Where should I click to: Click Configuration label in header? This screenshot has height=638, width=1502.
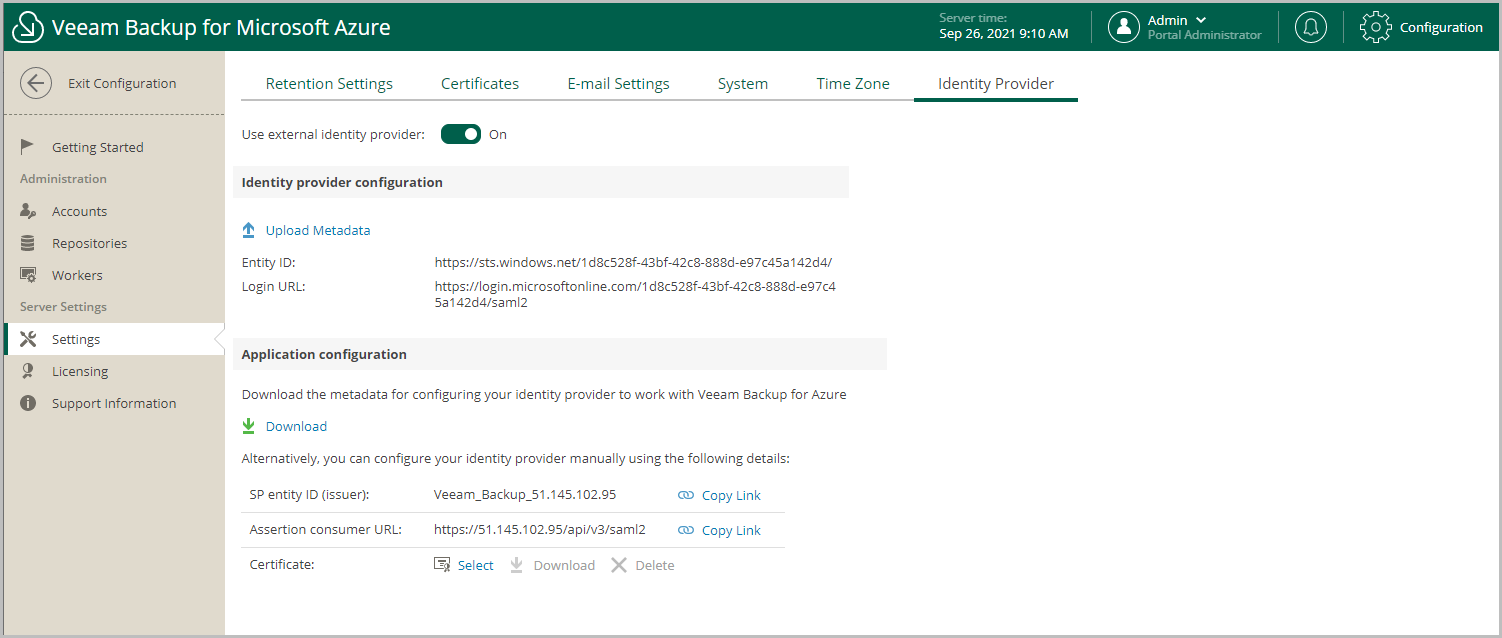1441,27
